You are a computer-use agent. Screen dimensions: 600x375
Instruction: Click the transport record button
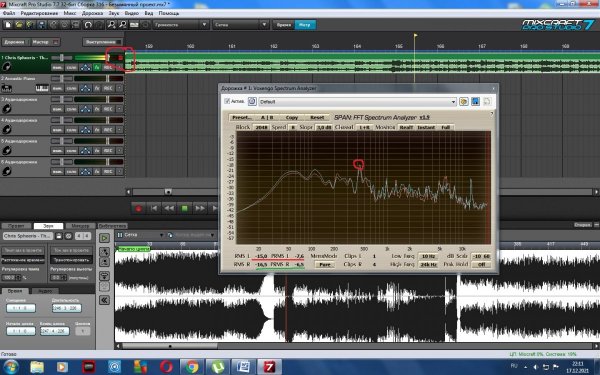[139, 209]
